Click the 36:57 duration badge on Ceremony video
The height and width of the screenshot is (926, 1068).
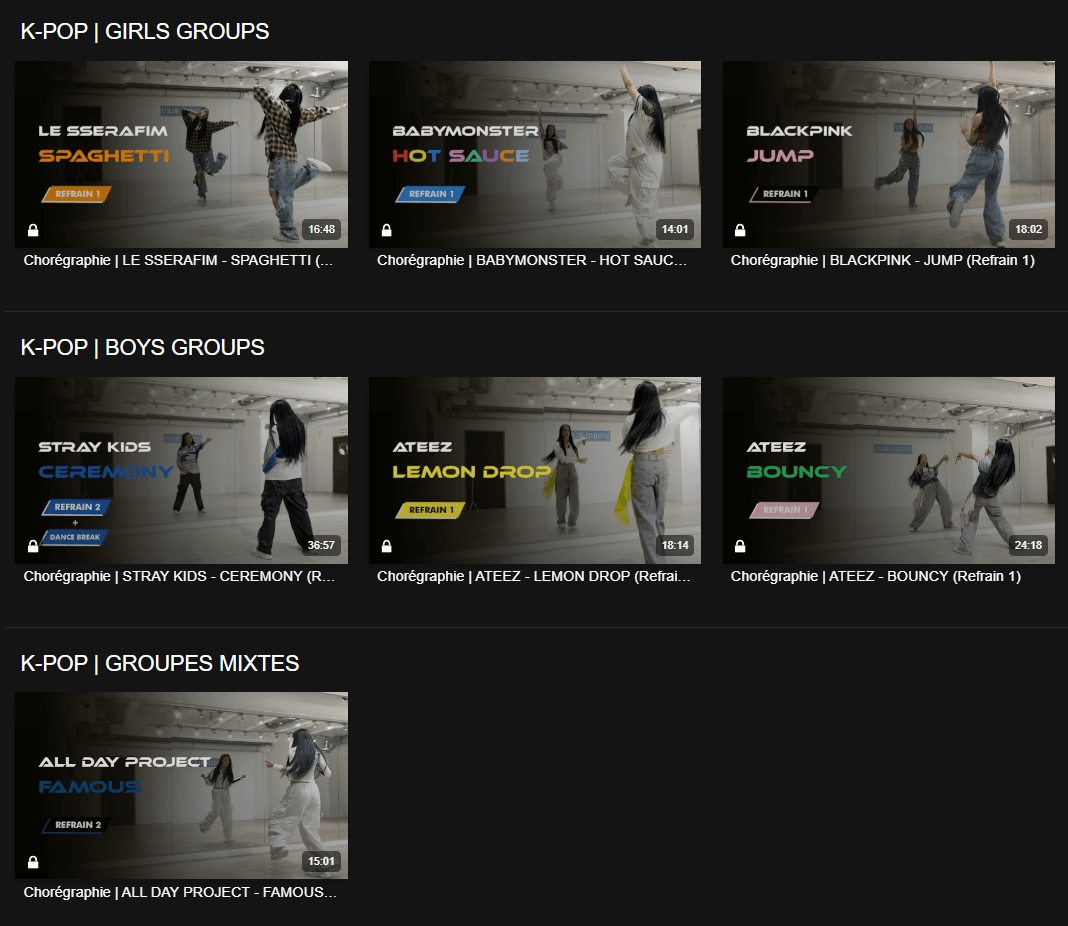click(x=321, y=546)
